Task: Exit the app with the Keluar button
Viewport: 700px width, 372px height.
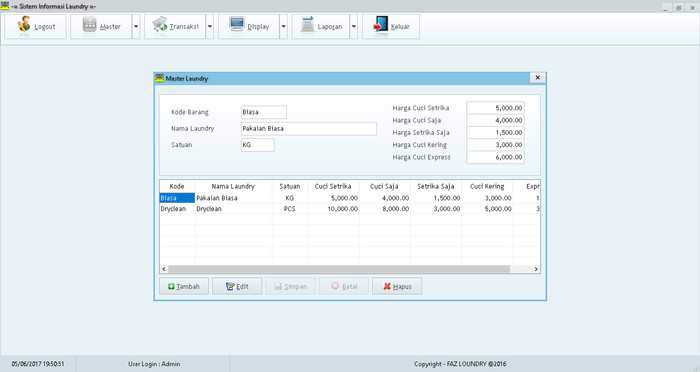Action: point(391,26)
